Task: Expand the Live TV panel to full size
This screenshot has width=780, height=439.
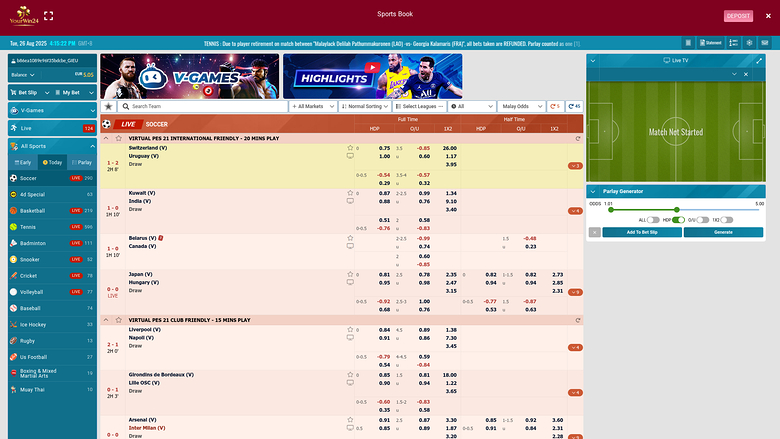Action: click(x=759, y=61)
